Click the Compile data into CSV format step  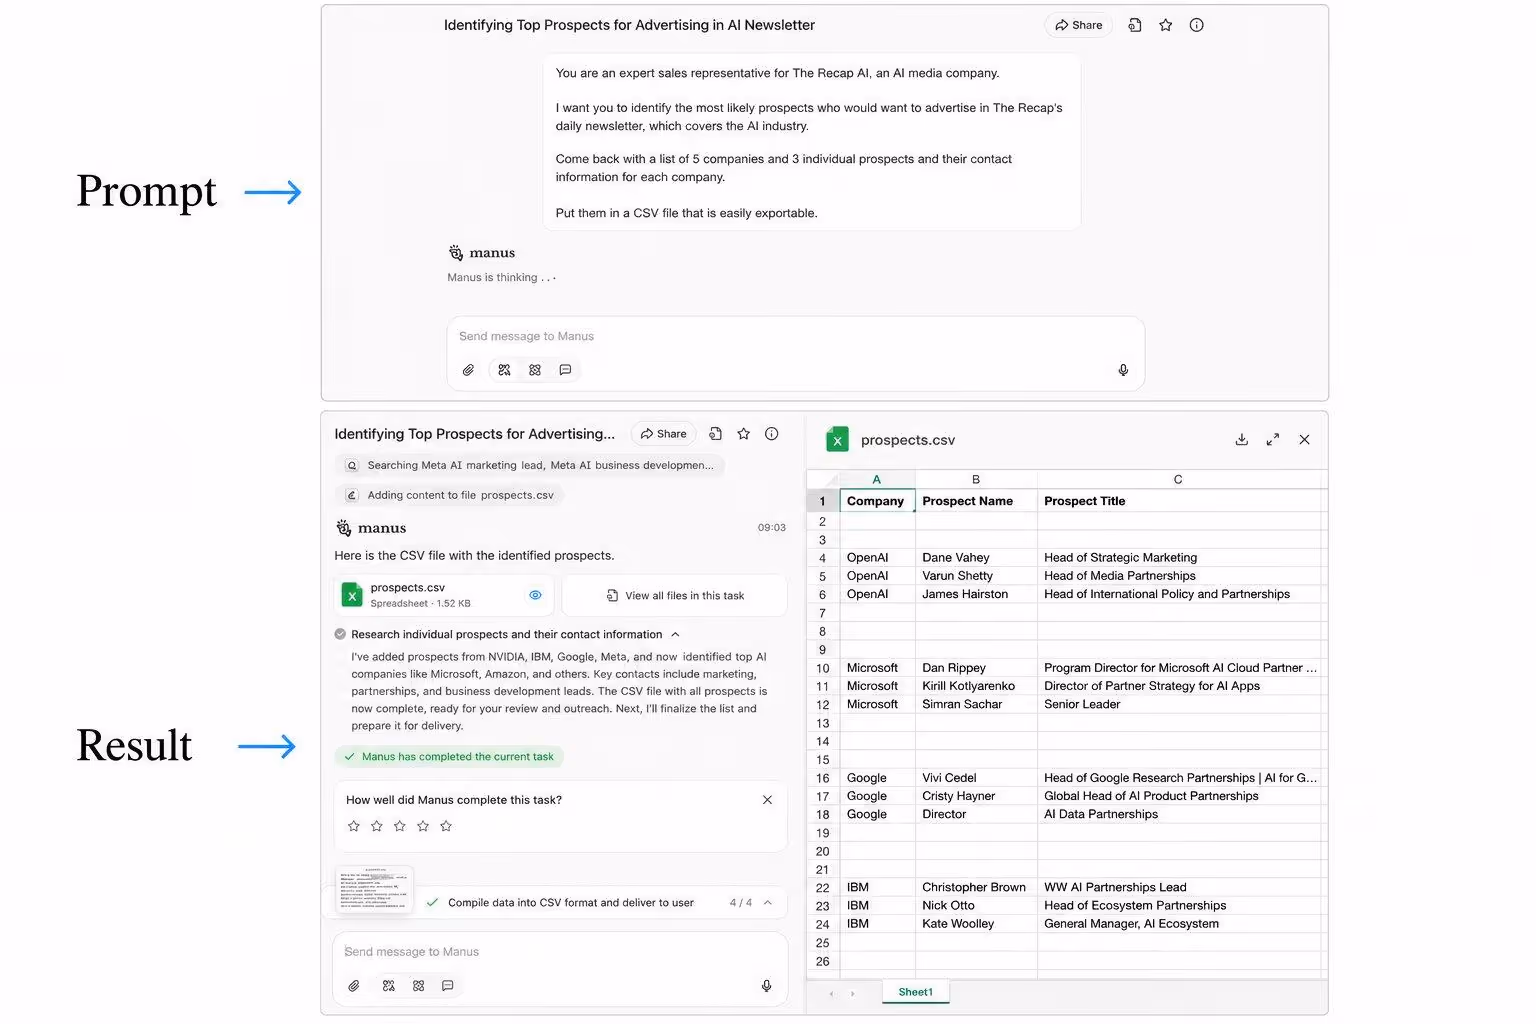(570, 902)
